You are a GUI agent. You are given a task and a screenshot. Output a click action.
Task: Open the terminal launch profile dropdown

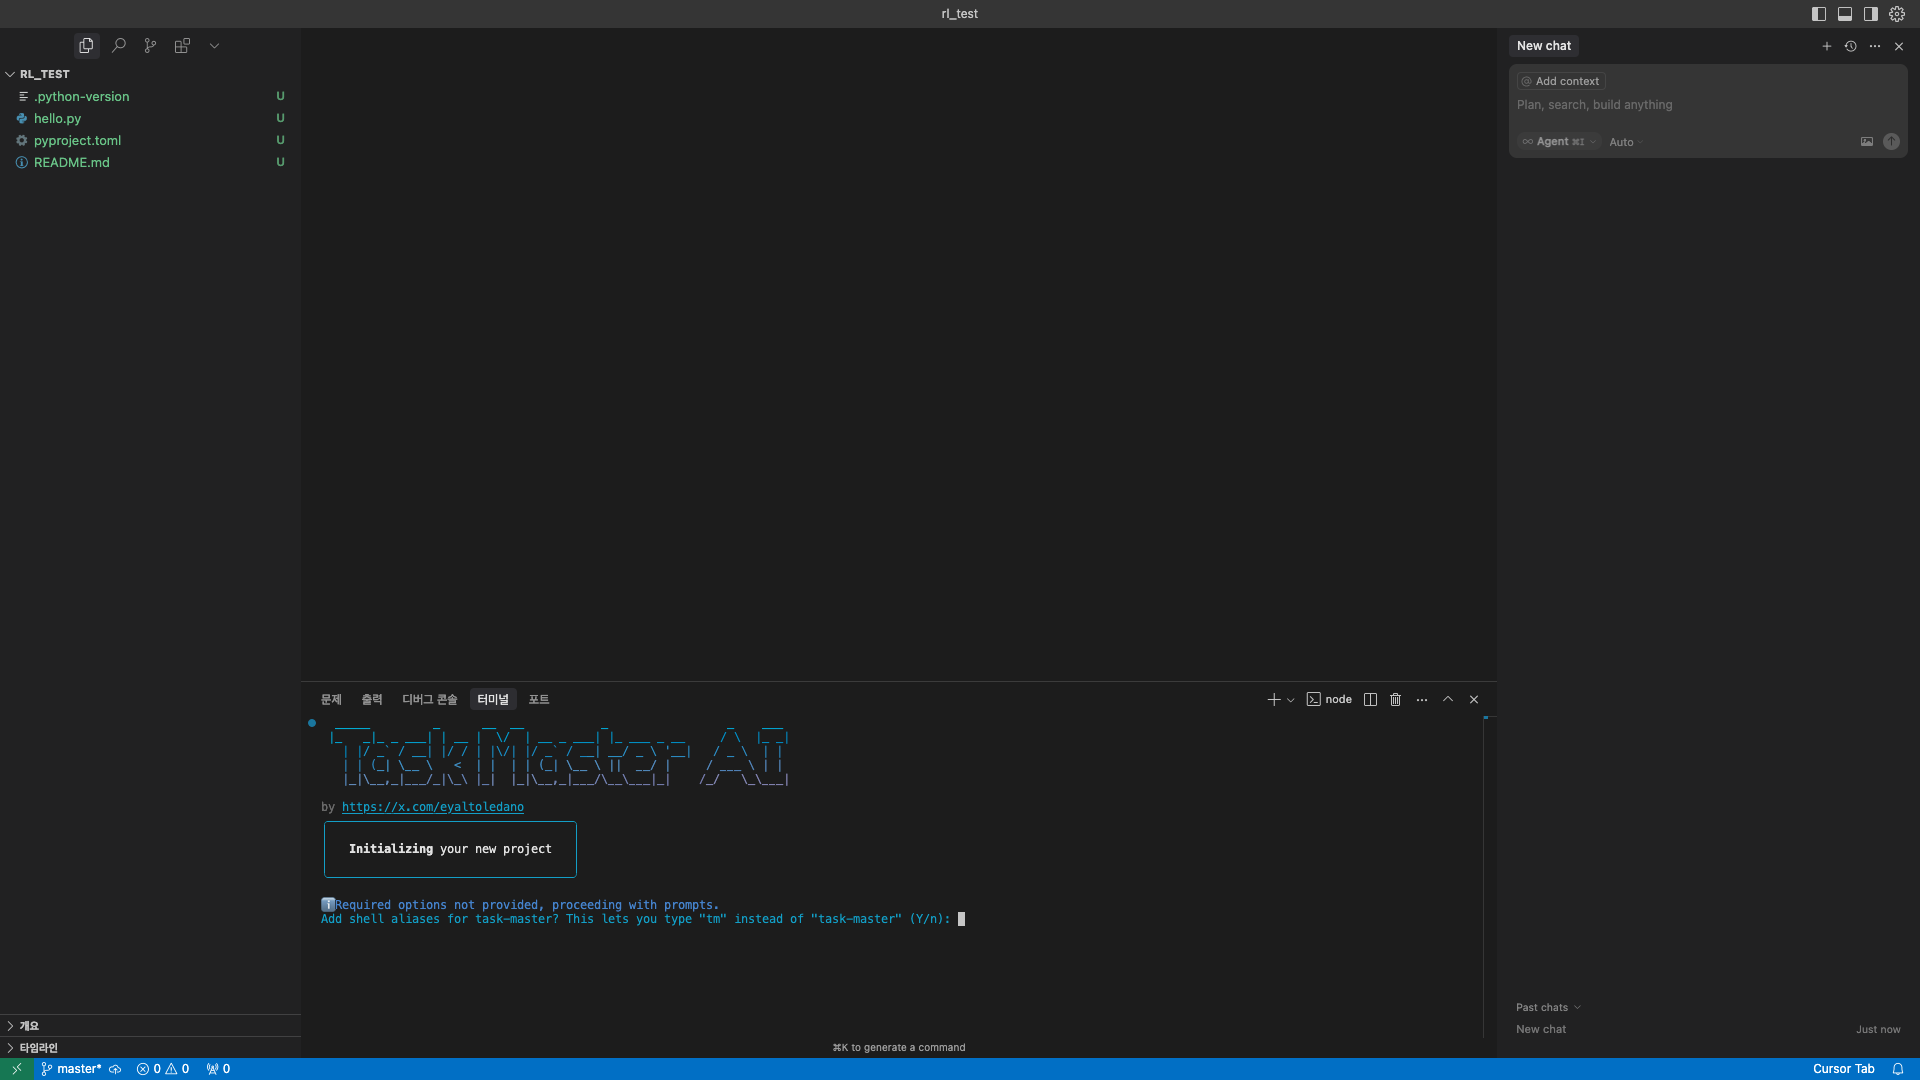[x=1291, y=700]
